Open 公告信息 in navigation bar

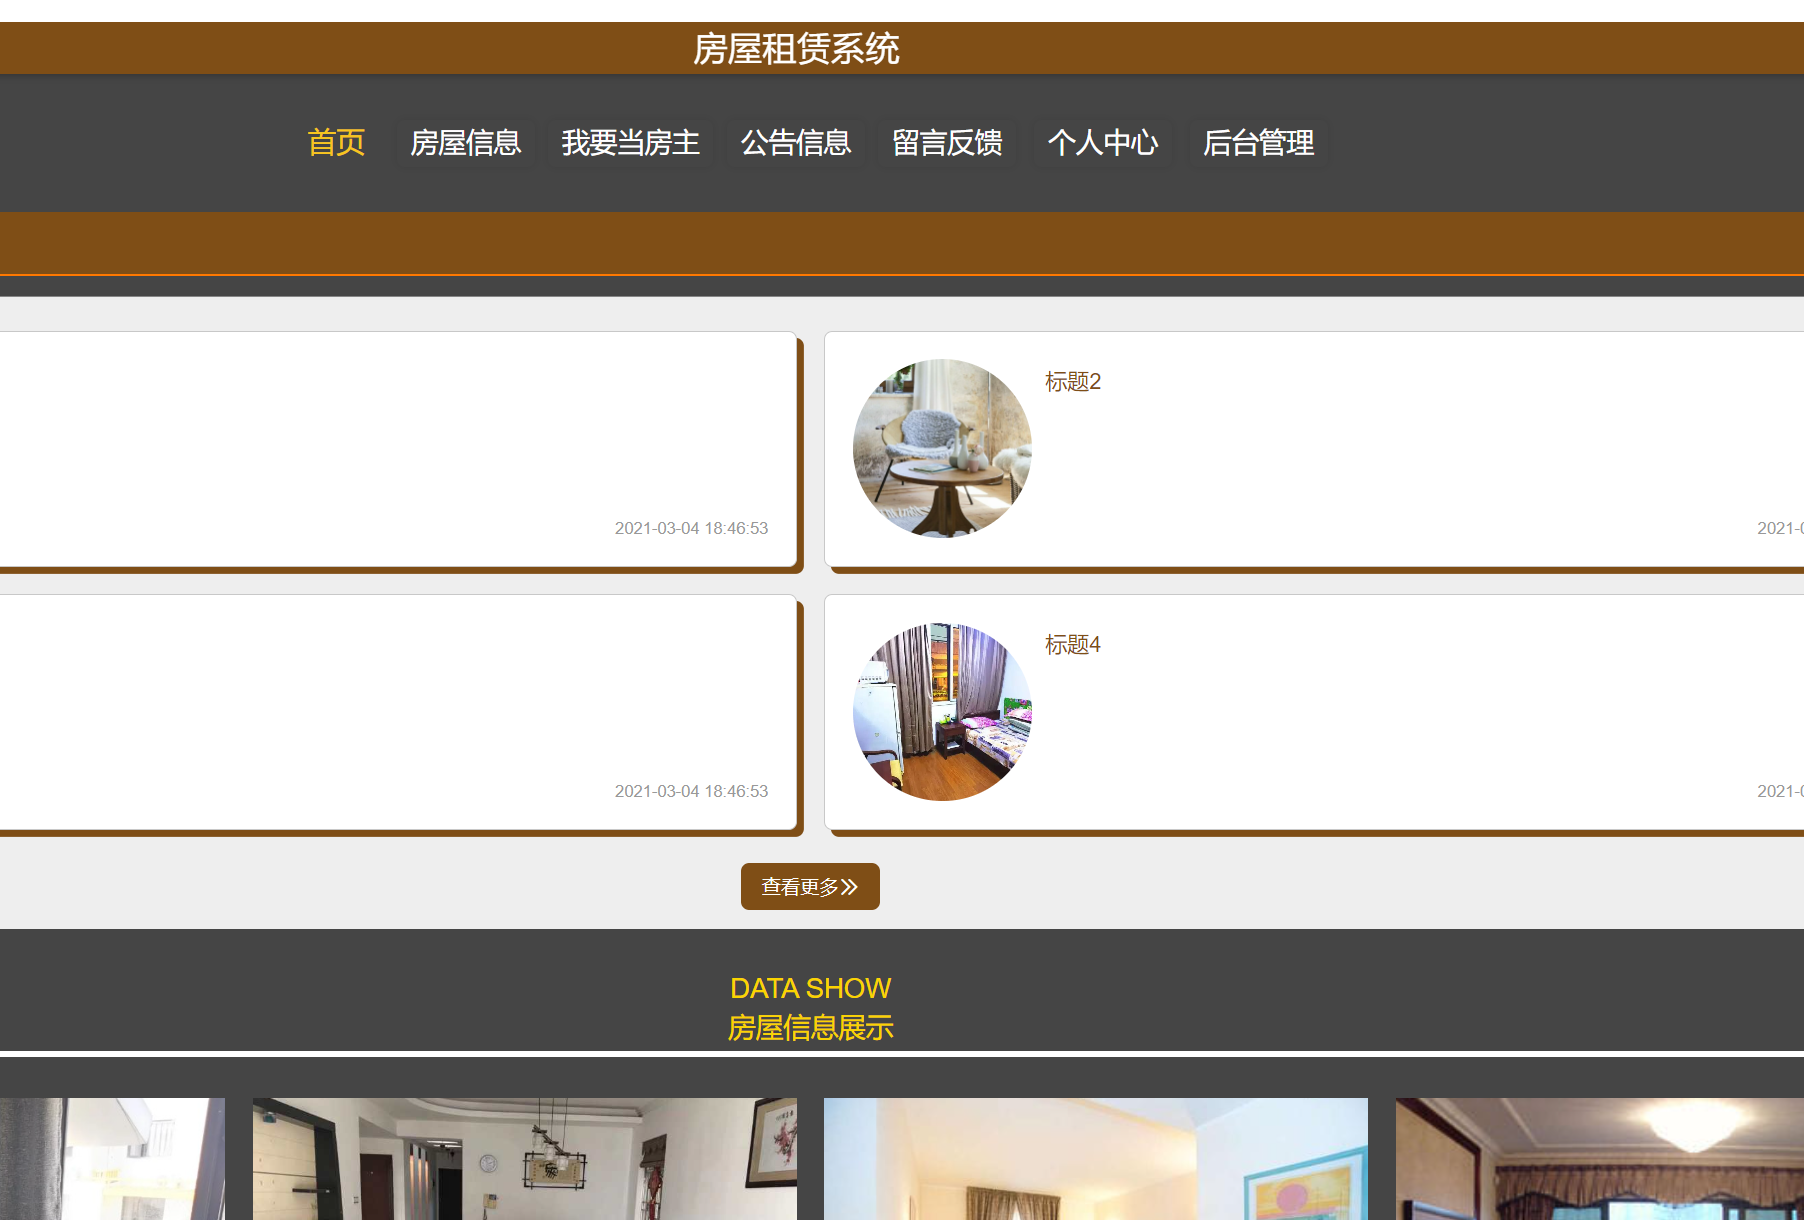pos(796,143)
